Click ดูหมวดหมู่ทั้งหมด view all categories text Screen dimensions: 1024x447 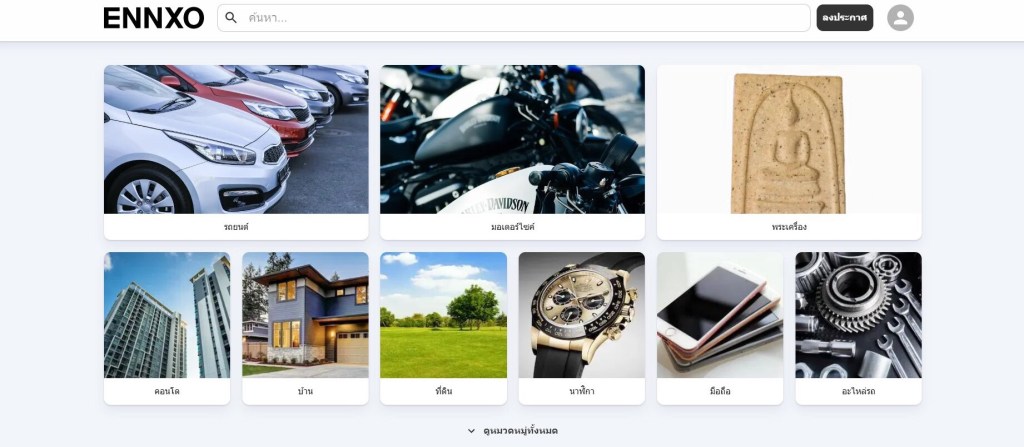coord(520,431)
